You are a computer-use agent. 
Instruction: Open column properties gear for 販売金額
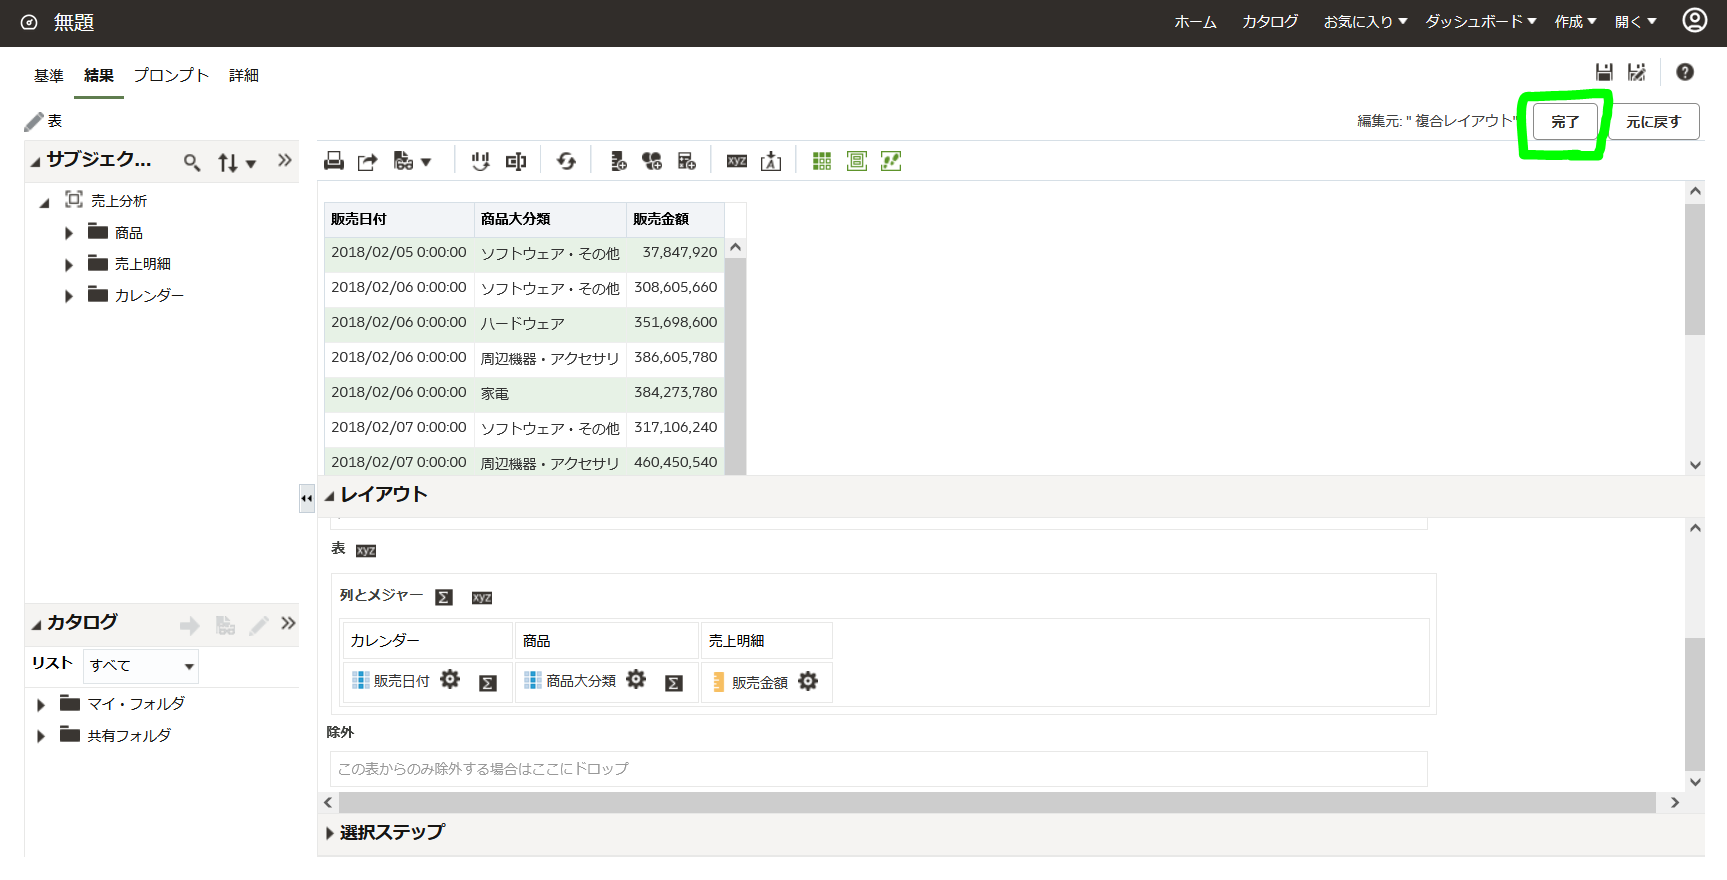[x=808, y=681]
